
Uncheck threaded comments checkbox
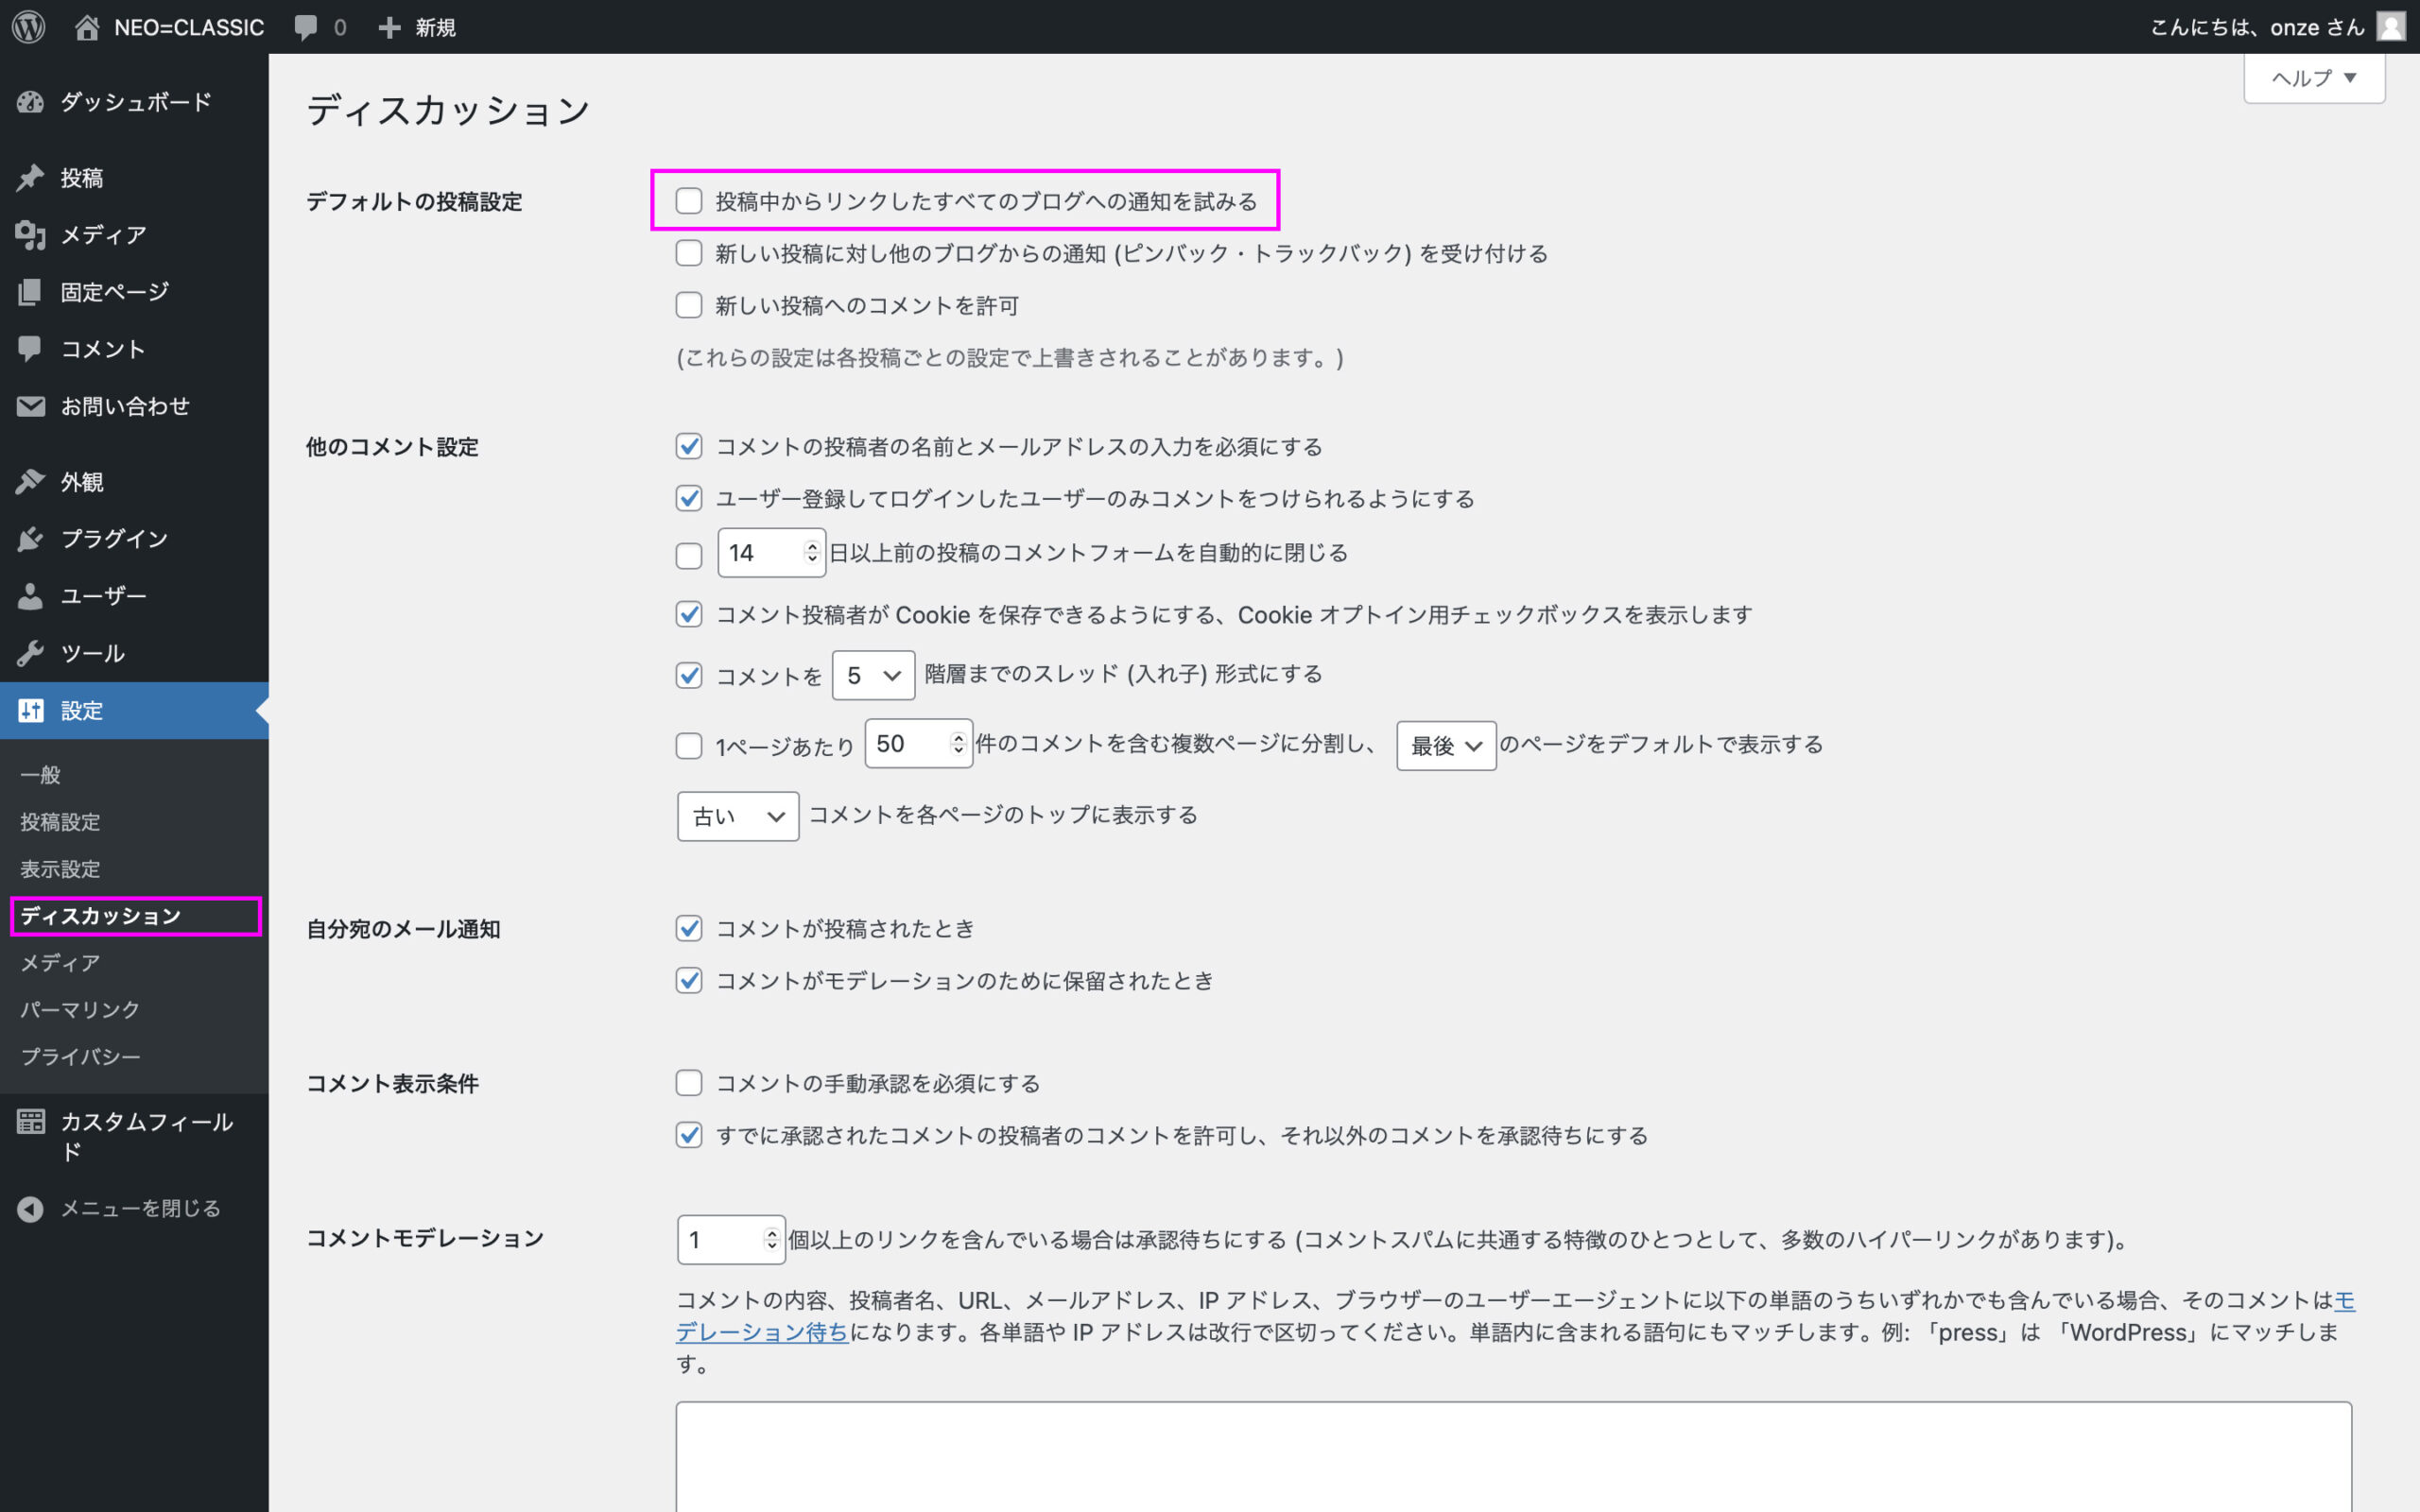click(689, 676)
